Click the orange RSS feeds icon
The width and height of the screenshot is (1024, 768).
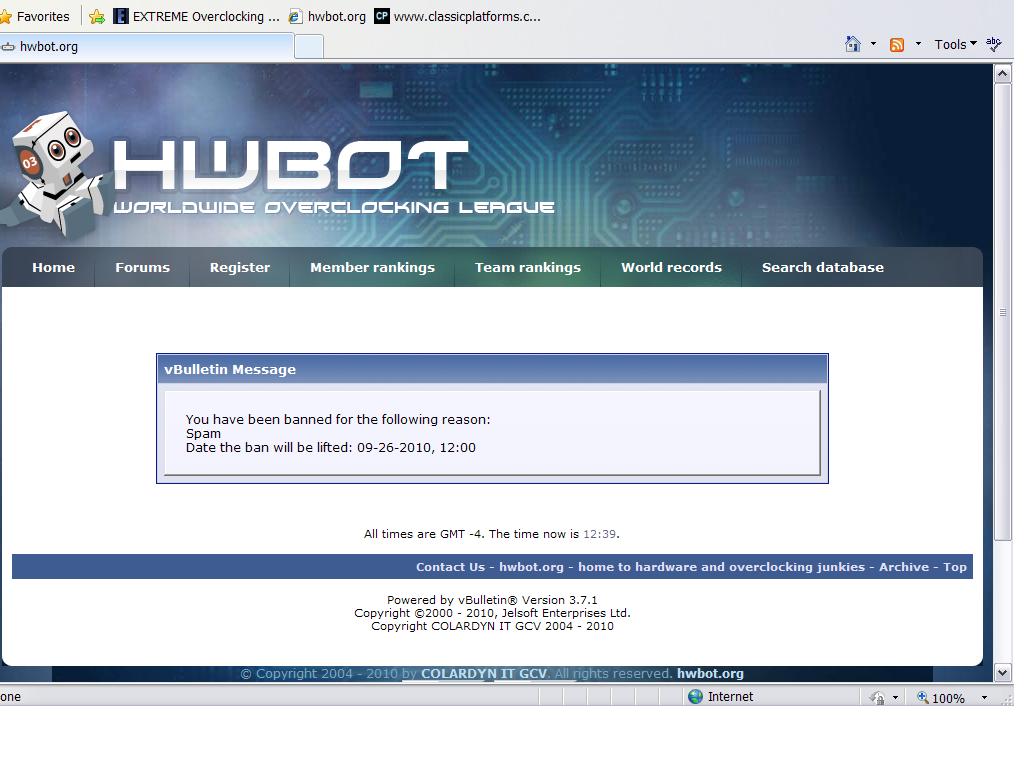pos(897,44)
